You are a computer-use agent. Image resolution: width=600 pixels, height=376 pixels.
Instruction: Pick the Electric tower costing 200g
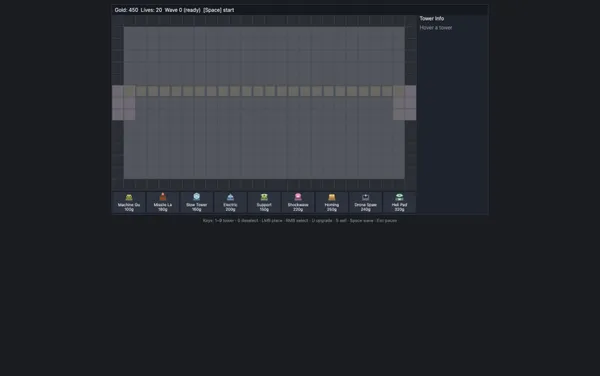pos(230,202)
